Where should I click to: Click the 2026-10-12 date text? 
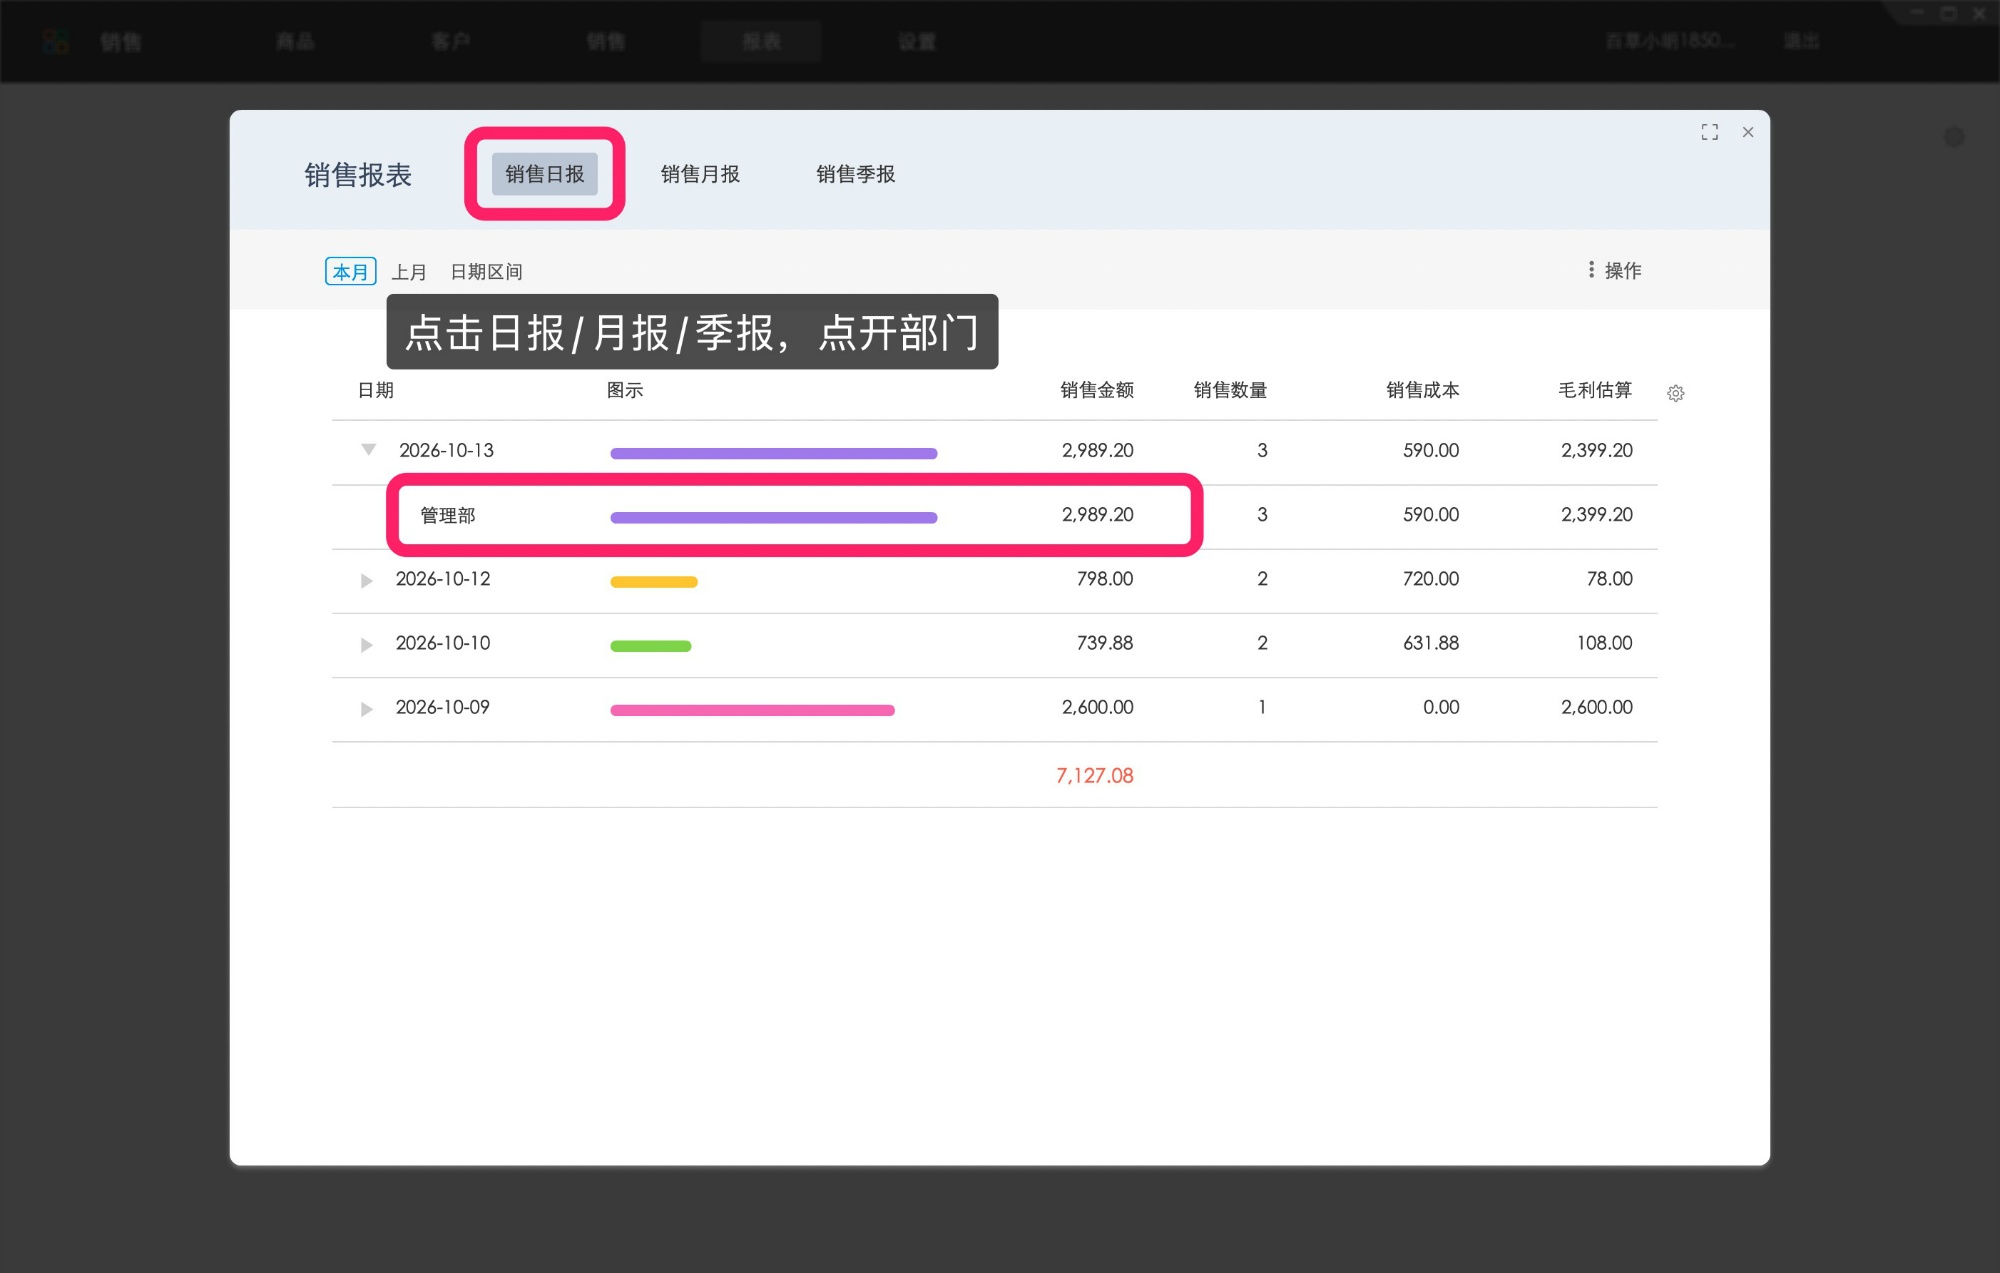point(443,579)
